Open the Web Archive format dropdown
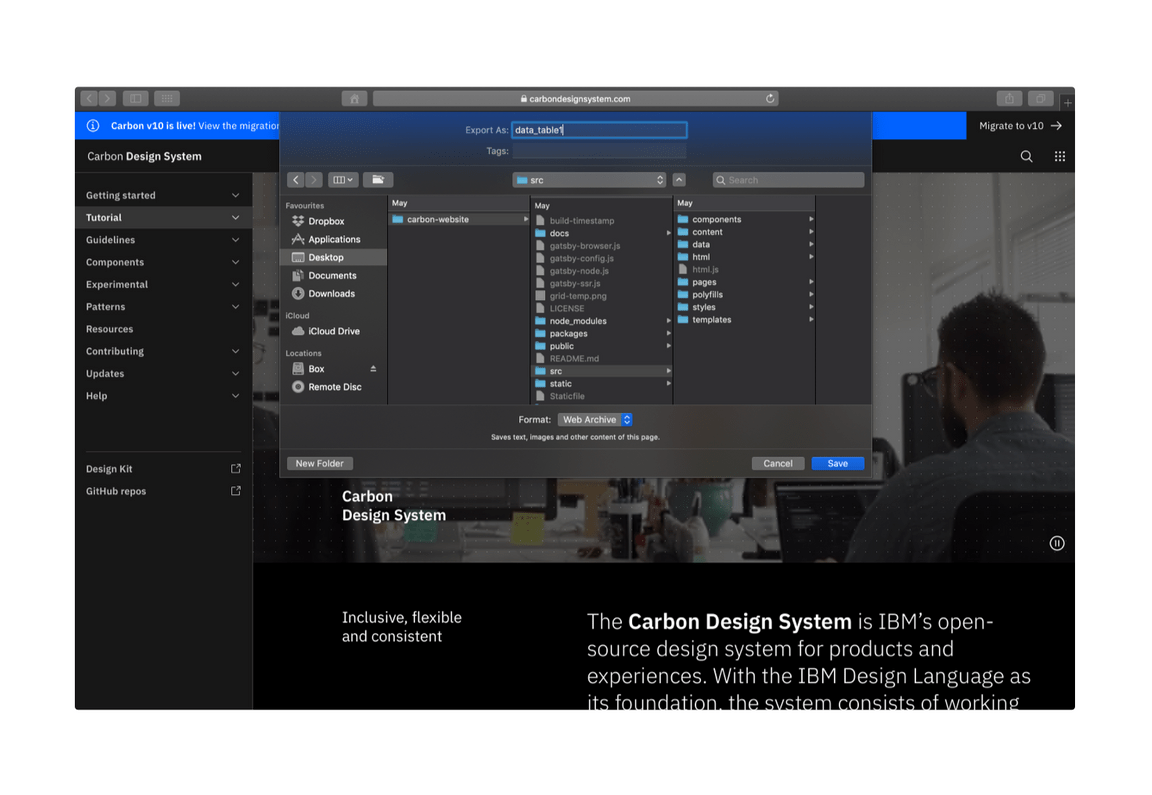 click(595, 420)
